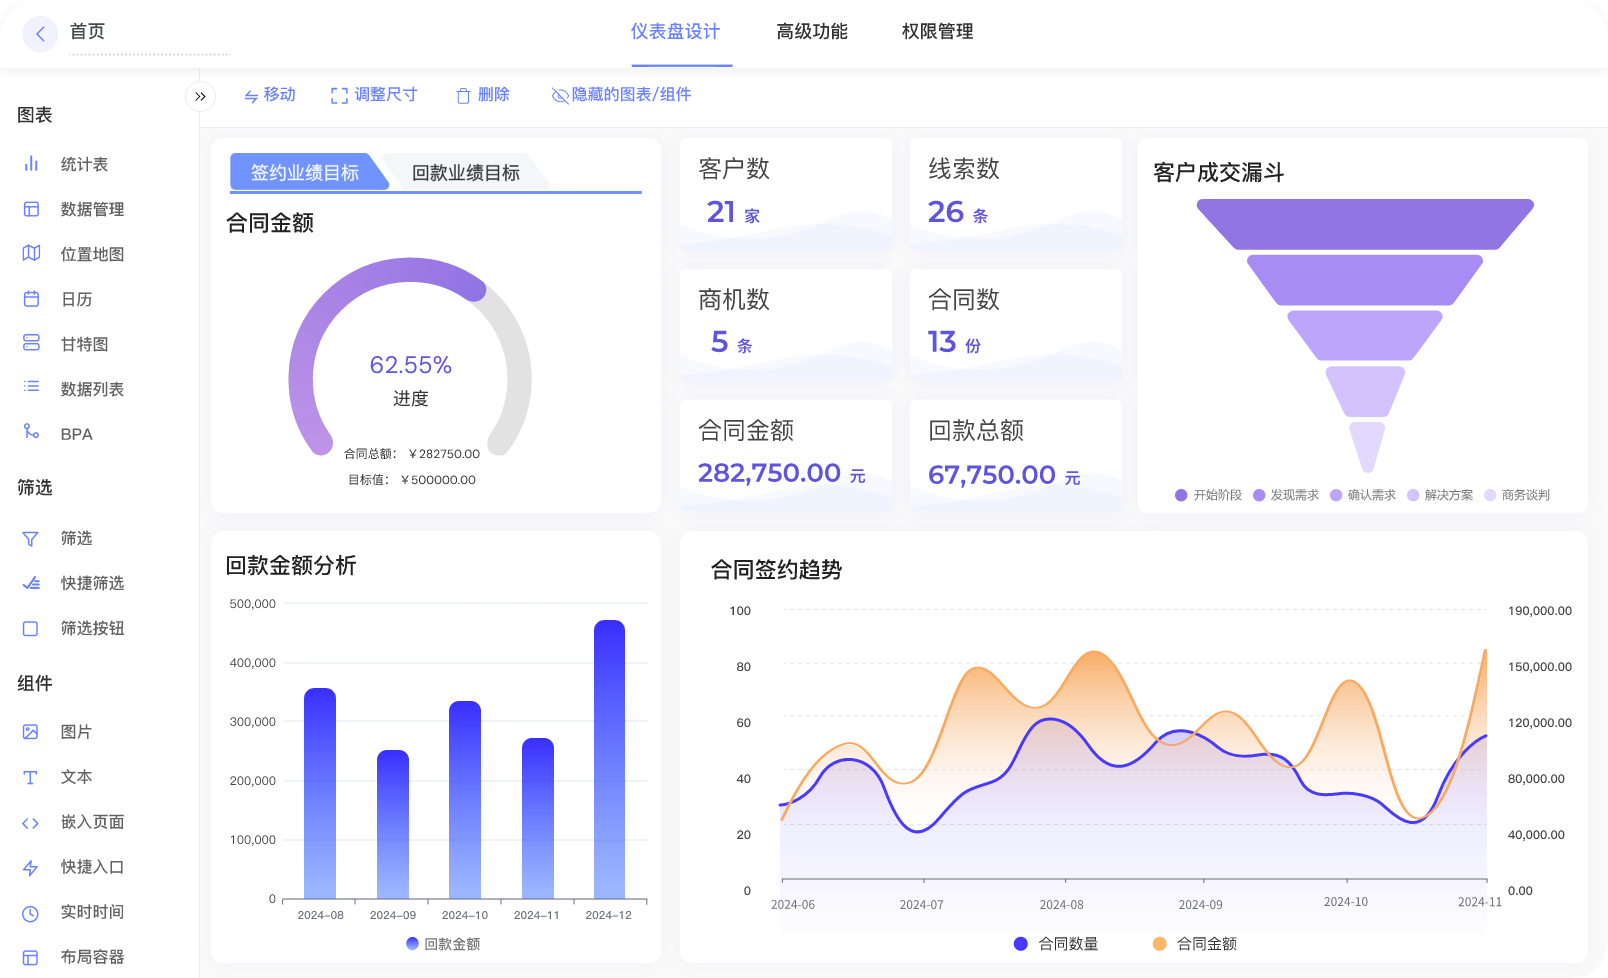
Task: Click the 客户数 21 家 card
Action: point(786,195)
